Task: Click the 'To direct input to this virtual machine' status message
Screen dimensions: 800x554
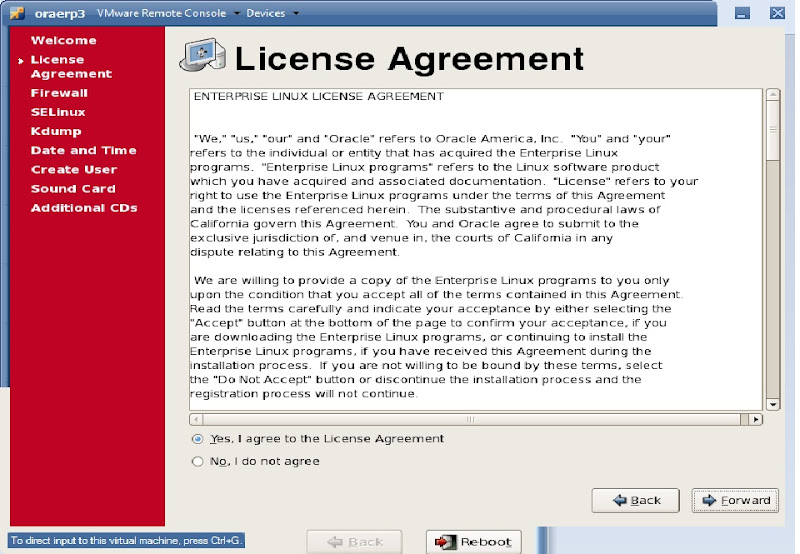Action: [126, 540]
